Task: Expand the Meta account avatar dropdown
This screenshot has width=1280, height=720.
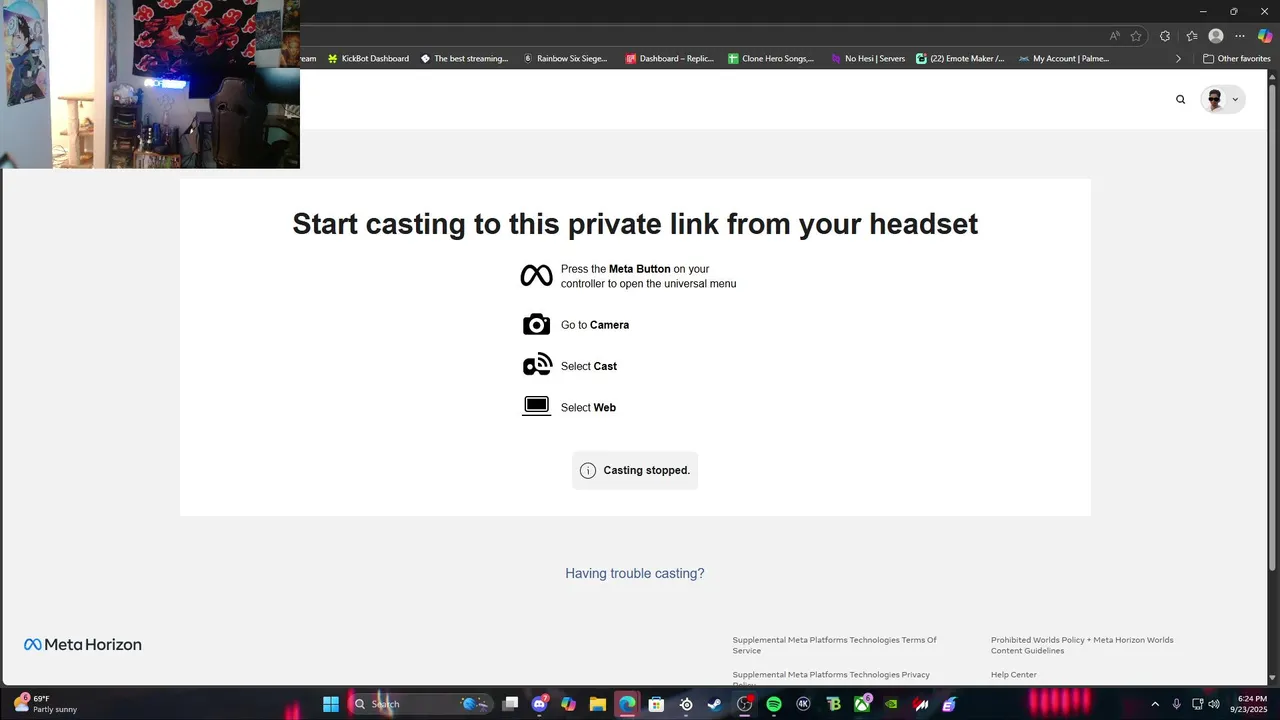Action: click(1223, 99)
